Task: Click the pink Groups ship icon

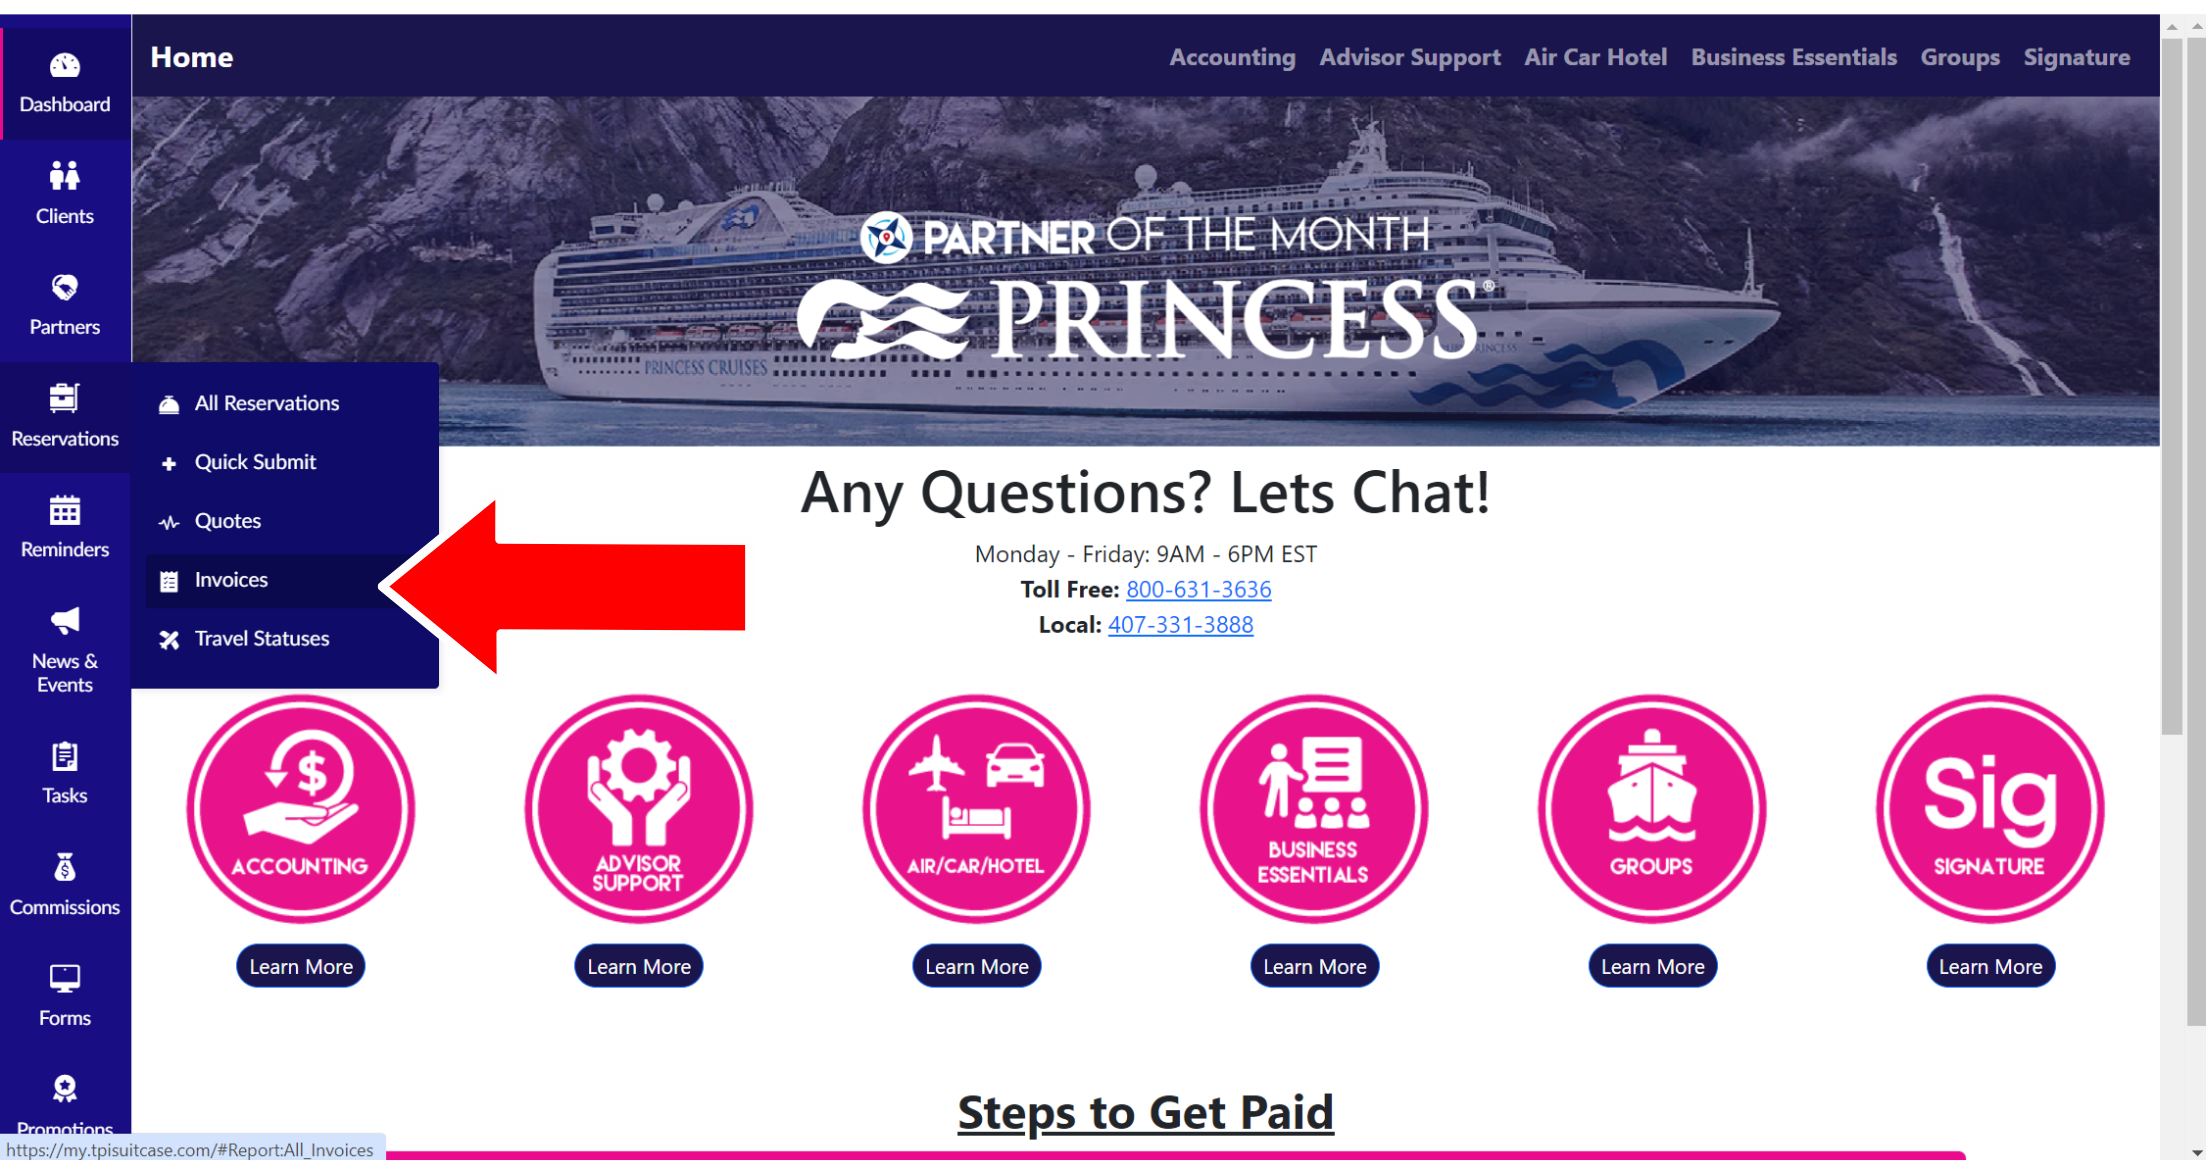Action: pos(1651,808)
